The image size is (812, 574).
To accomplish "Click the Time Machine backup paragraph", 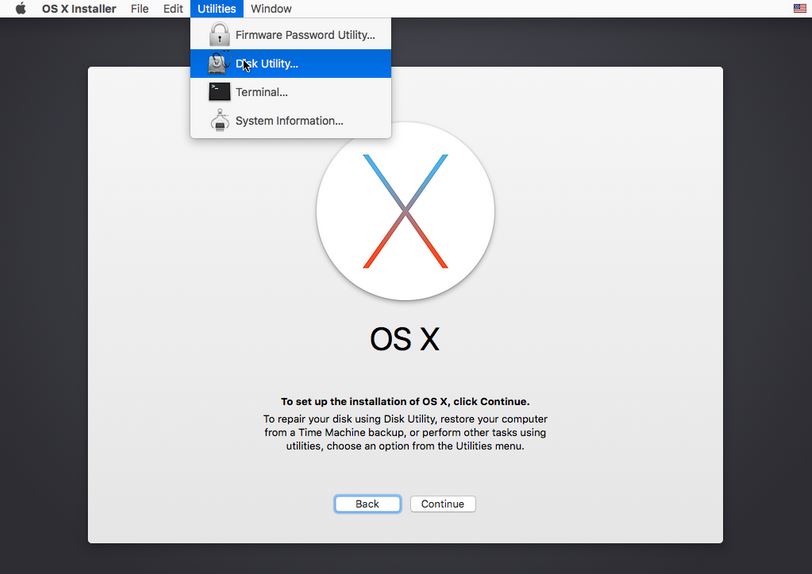I will coord(405,433).
